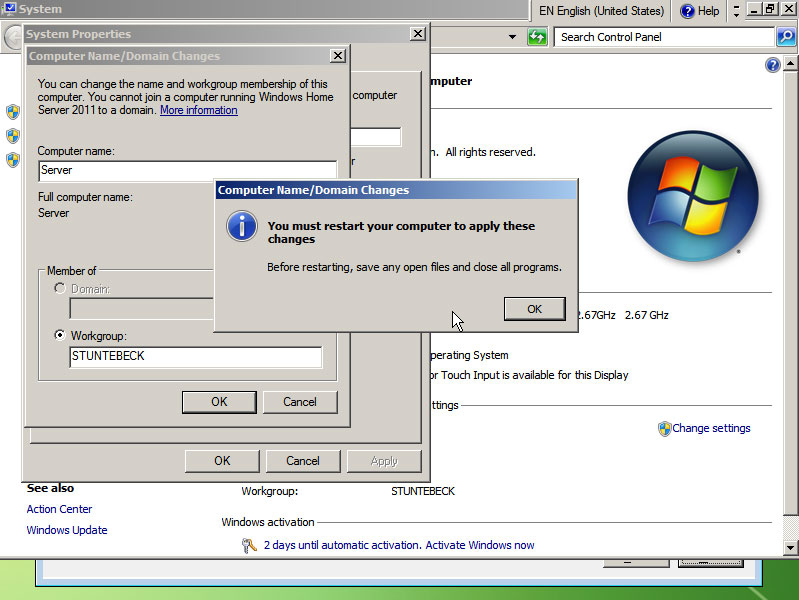Click the STUNTEBECK workgroup value in System window
The width and height of the screenshot is (799, 600).
(423, 491)
